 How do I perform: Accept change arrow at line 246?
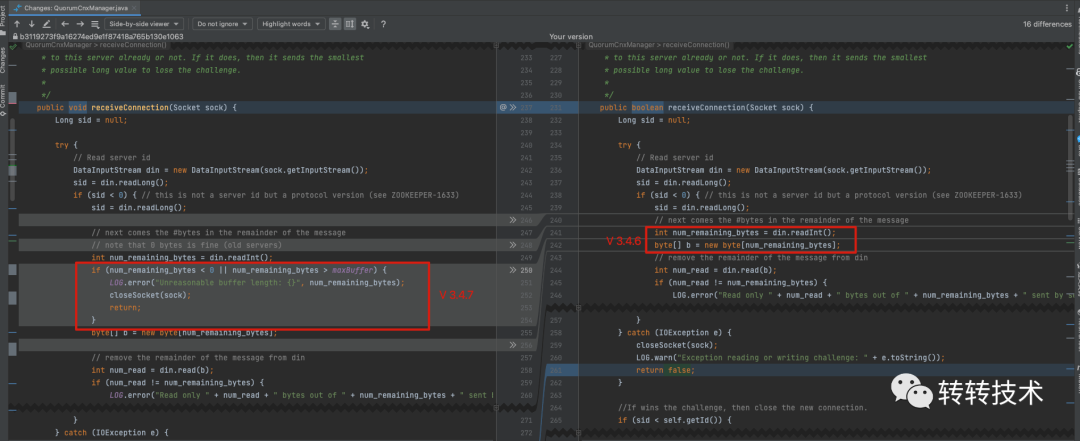click(512, 220)
